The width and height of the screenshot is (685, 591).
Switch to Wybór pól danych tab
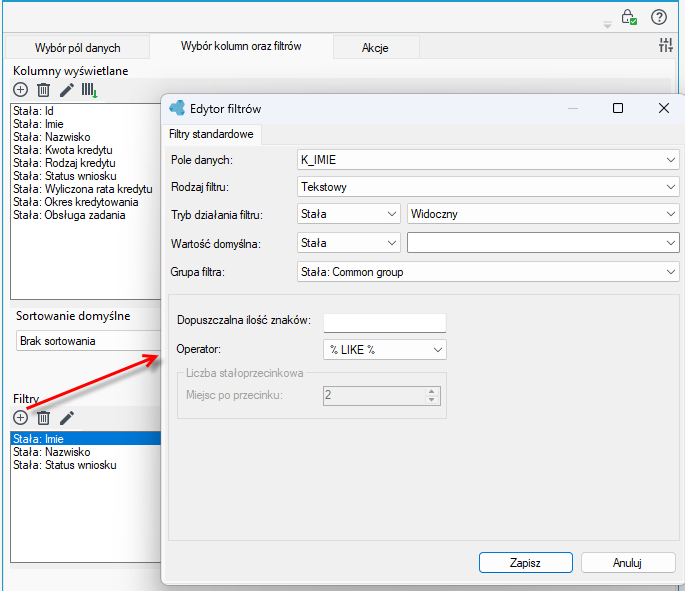coord(77,48)
